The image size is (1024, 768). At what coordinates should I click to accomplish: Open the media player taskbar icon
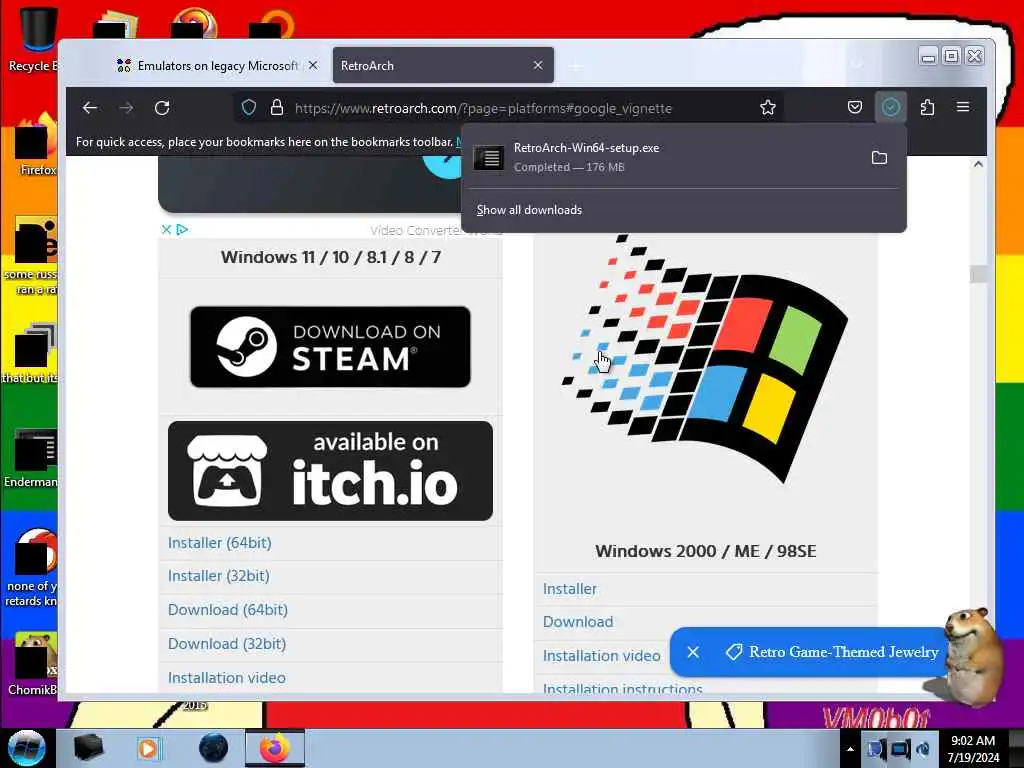148,748
